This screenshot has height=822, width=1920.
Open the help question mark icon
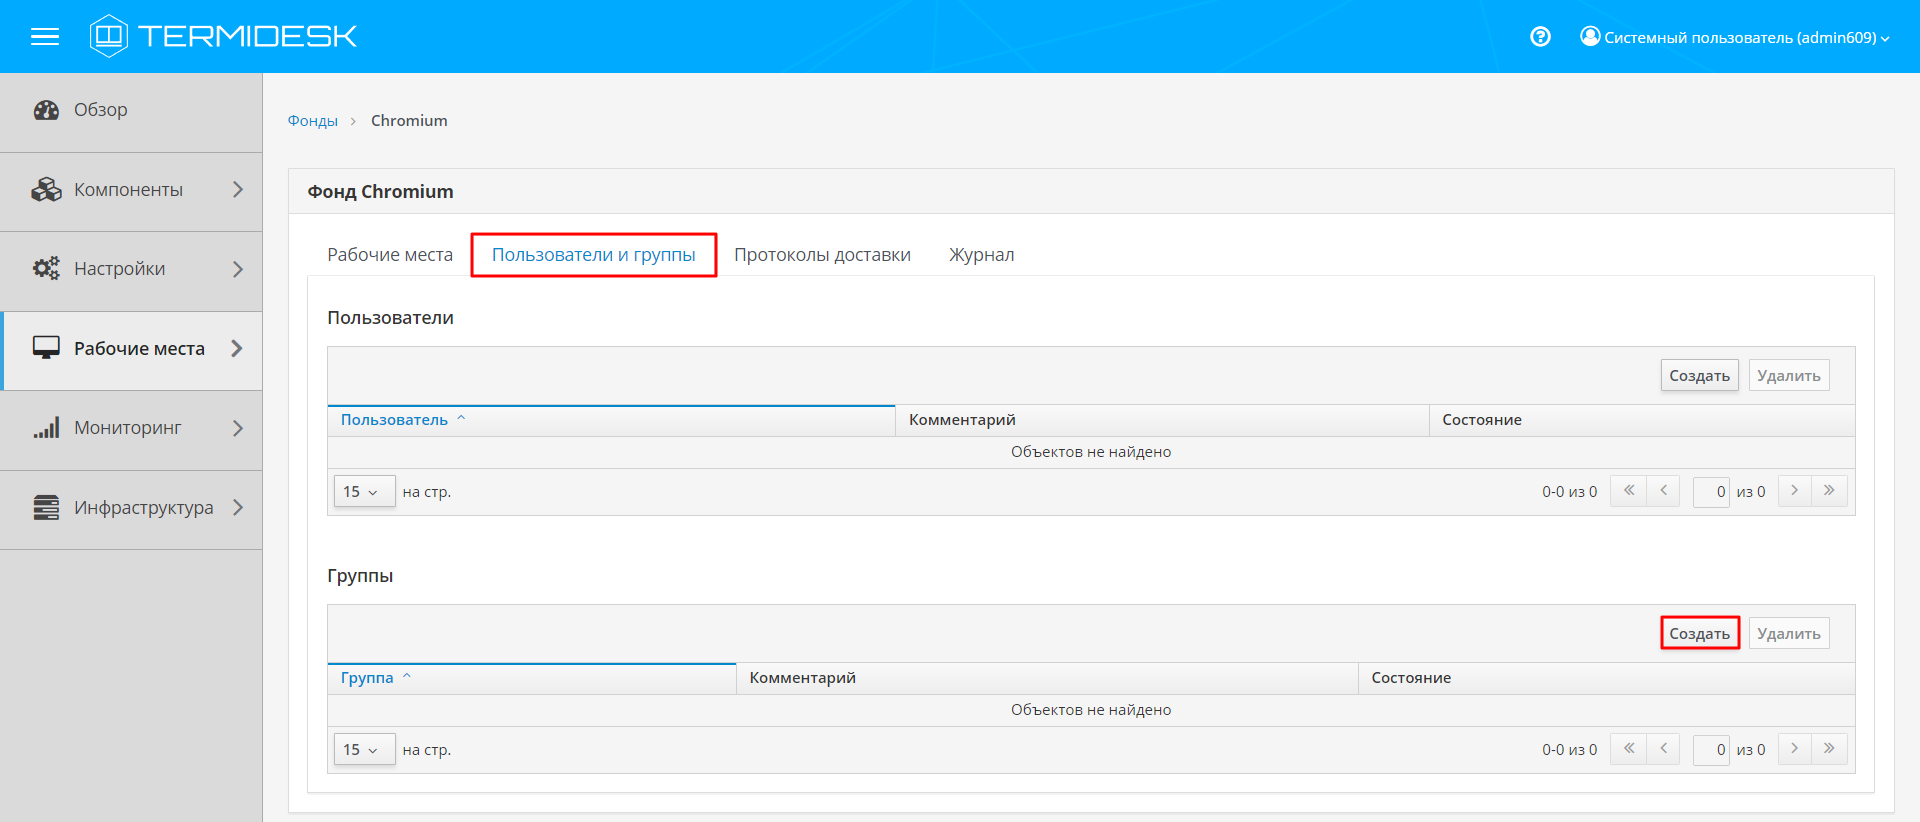click(x=1540, y=37)
